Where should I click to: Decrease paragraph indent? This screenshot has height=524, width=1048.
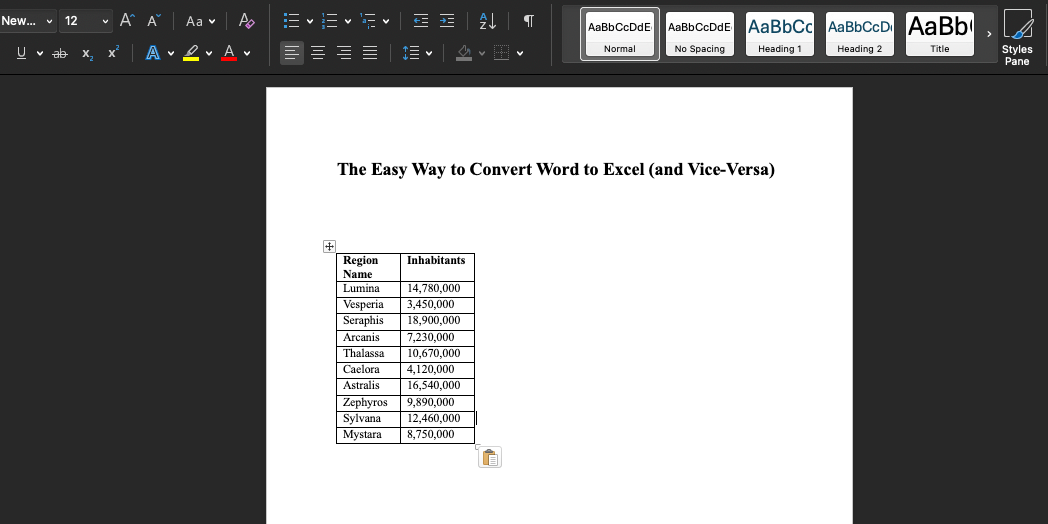click(420, 21)
